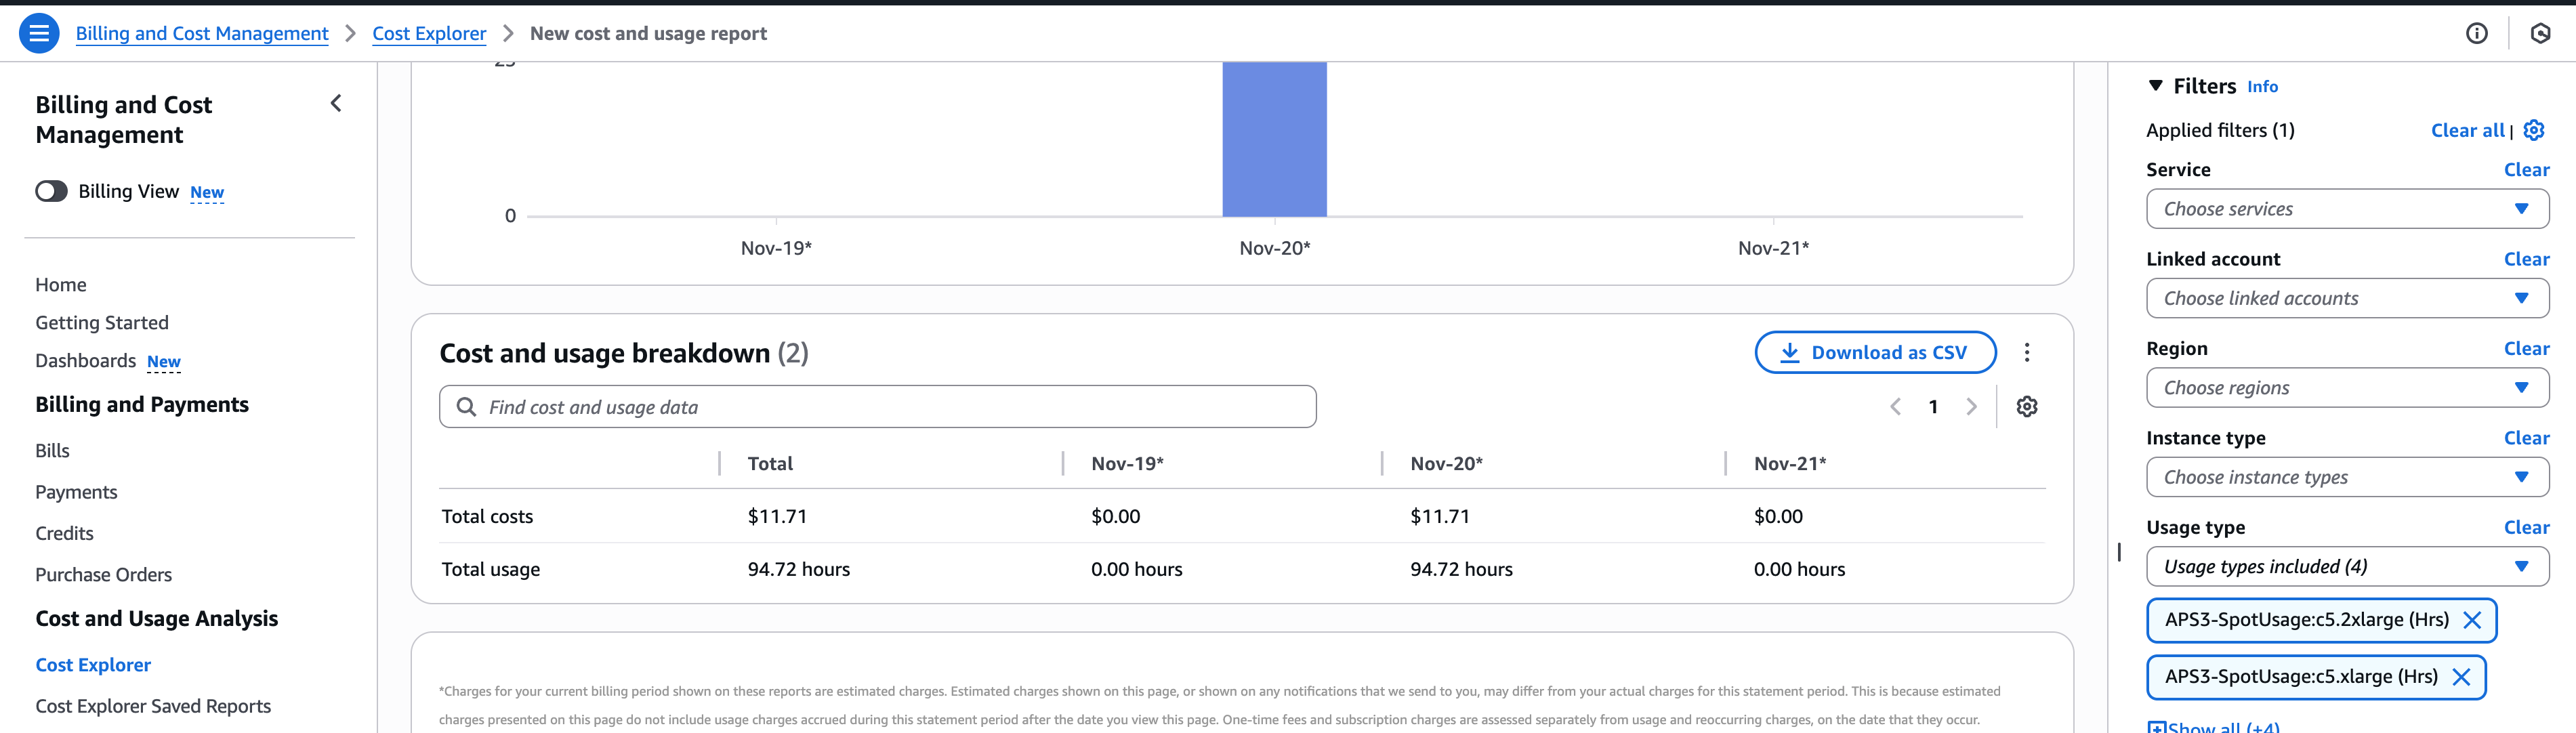This screenshot has height=733, width=2576.
Task: Open the hamburger navigation menu
Action: pyautogui.click(x=39, y=33)
